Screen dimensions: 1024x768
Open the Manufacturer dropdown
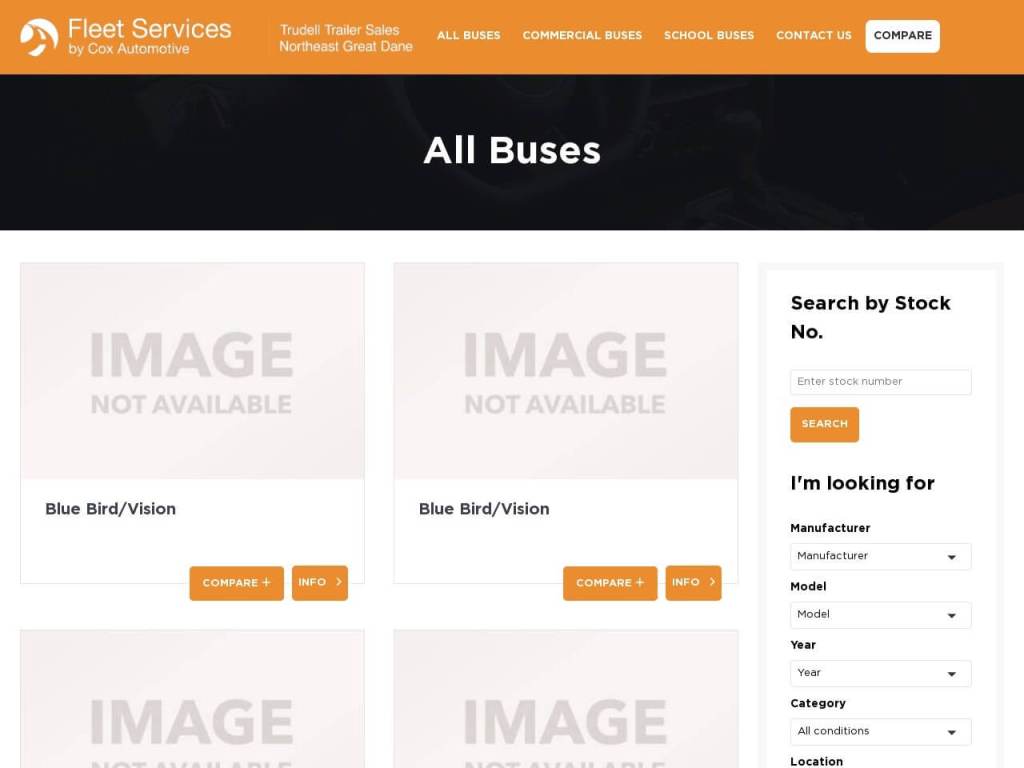880,556
